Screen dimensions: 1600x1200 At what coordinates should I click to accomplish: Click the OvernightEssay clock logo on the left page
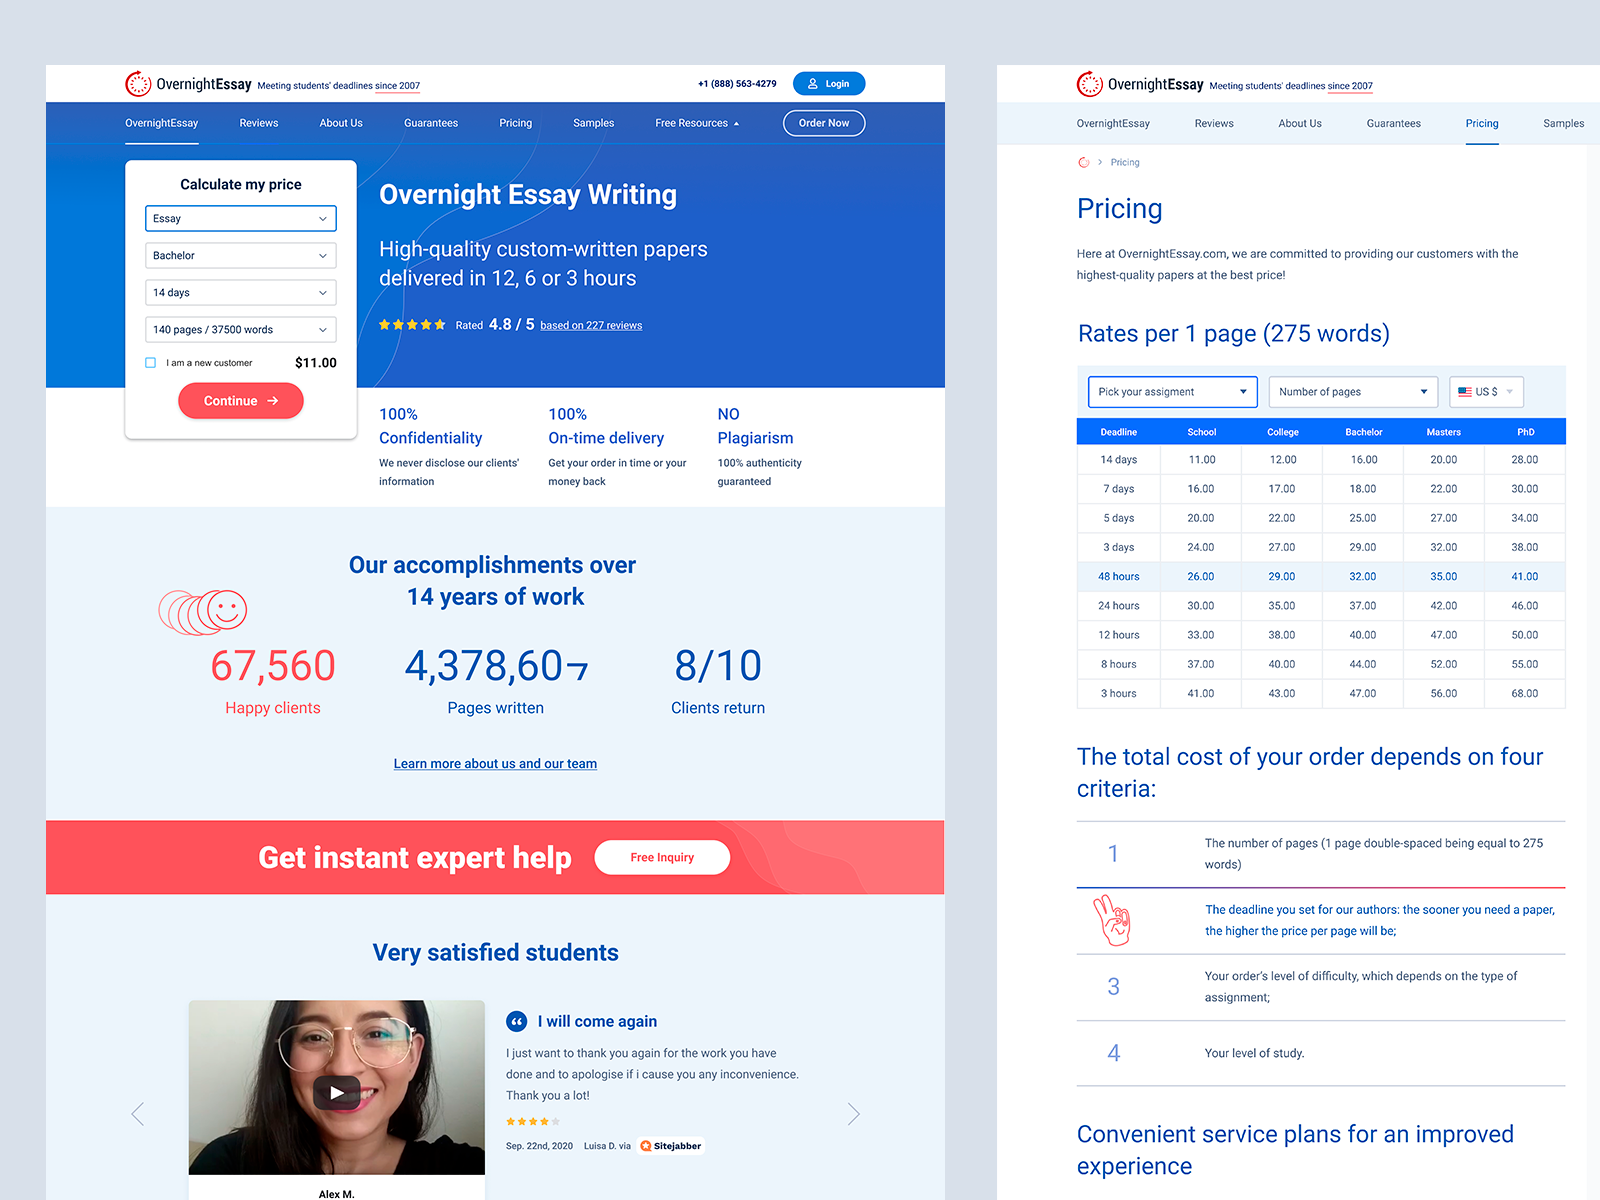coord(138,84)
